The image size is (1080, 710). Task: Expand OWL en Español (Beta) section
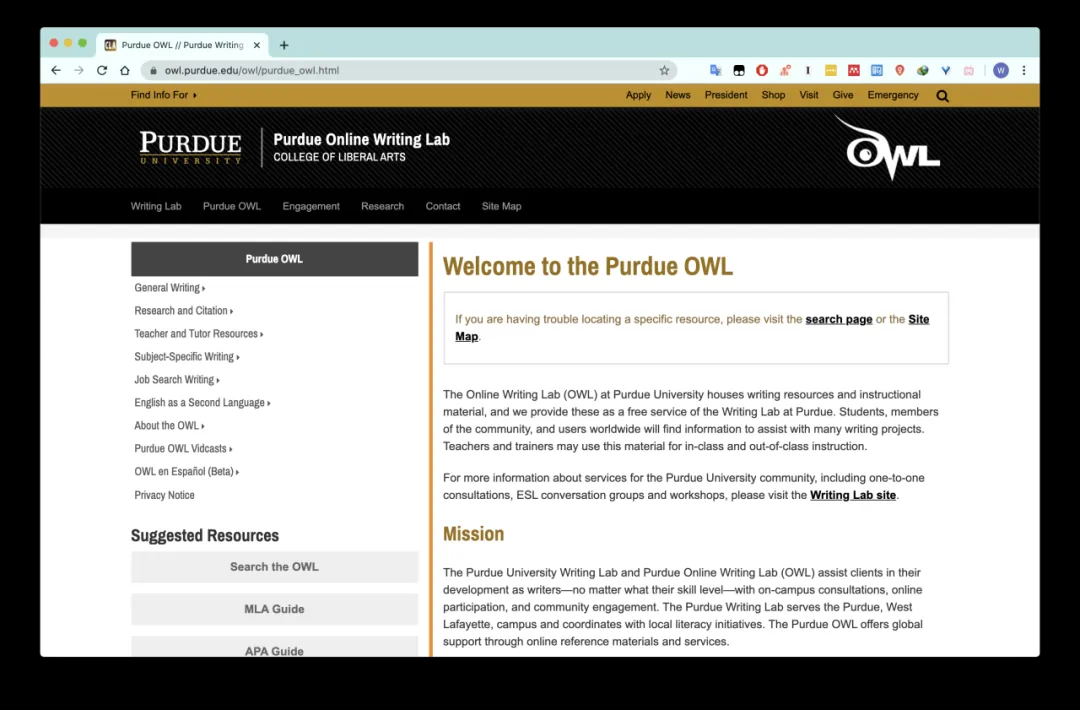coord(186,472)
